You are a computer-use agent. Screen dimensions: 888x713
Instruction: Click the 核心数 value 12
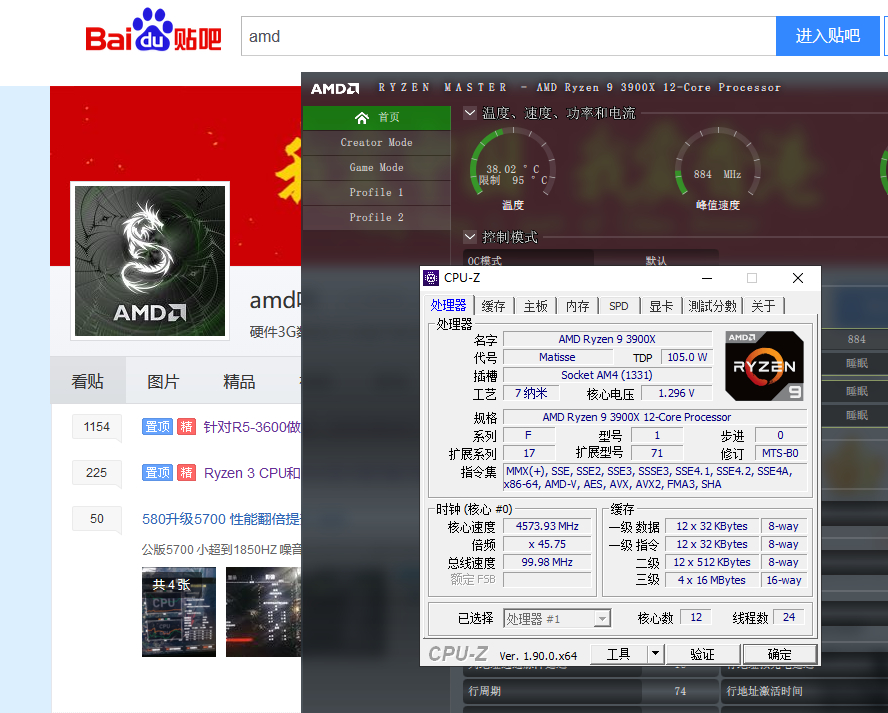coord(696,617)
